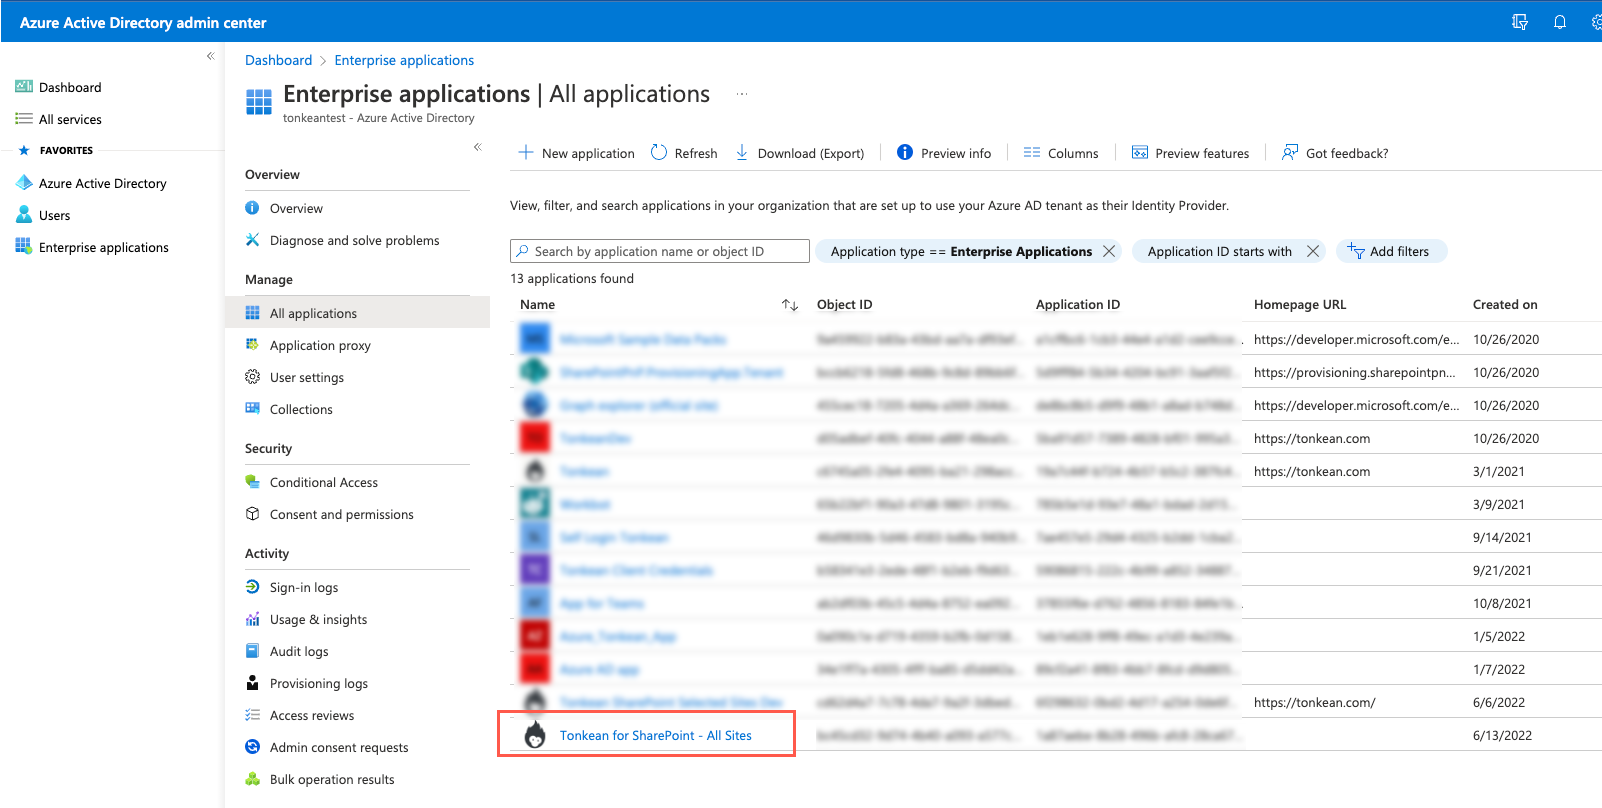Focus the application name search box

(660, 251)
